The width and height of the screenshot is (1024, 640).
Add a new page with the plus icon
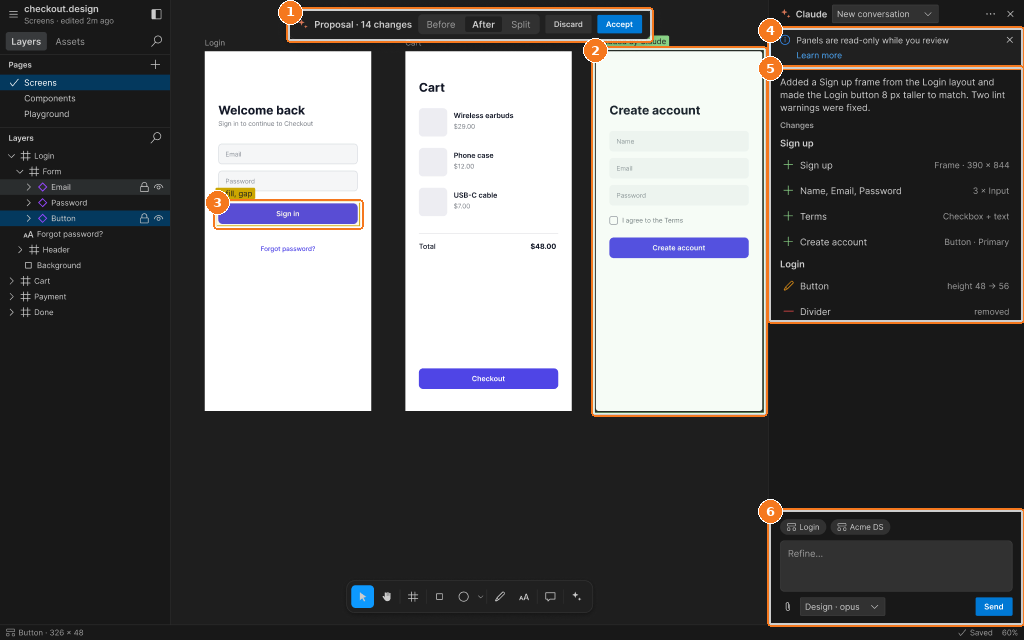(155, 65)
